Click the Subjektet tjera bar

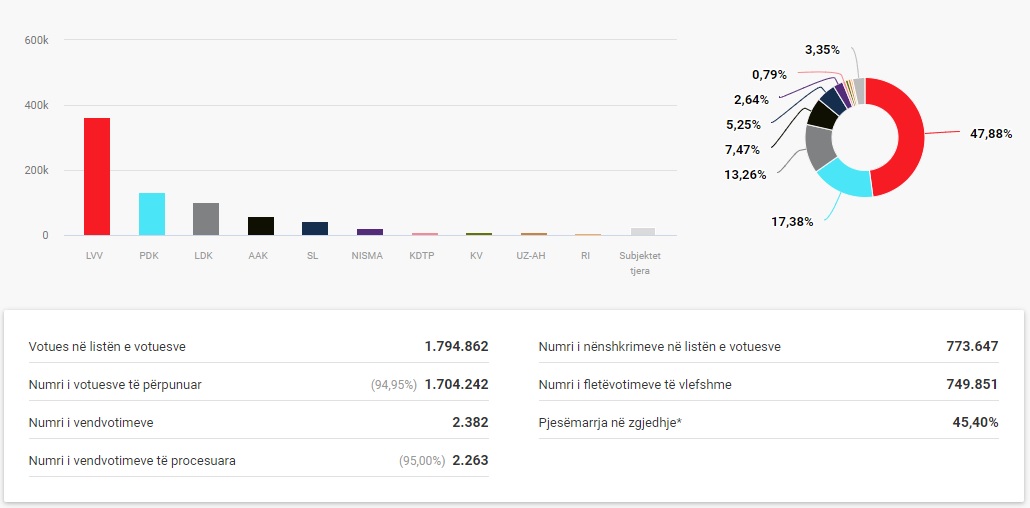pos(643,231)
